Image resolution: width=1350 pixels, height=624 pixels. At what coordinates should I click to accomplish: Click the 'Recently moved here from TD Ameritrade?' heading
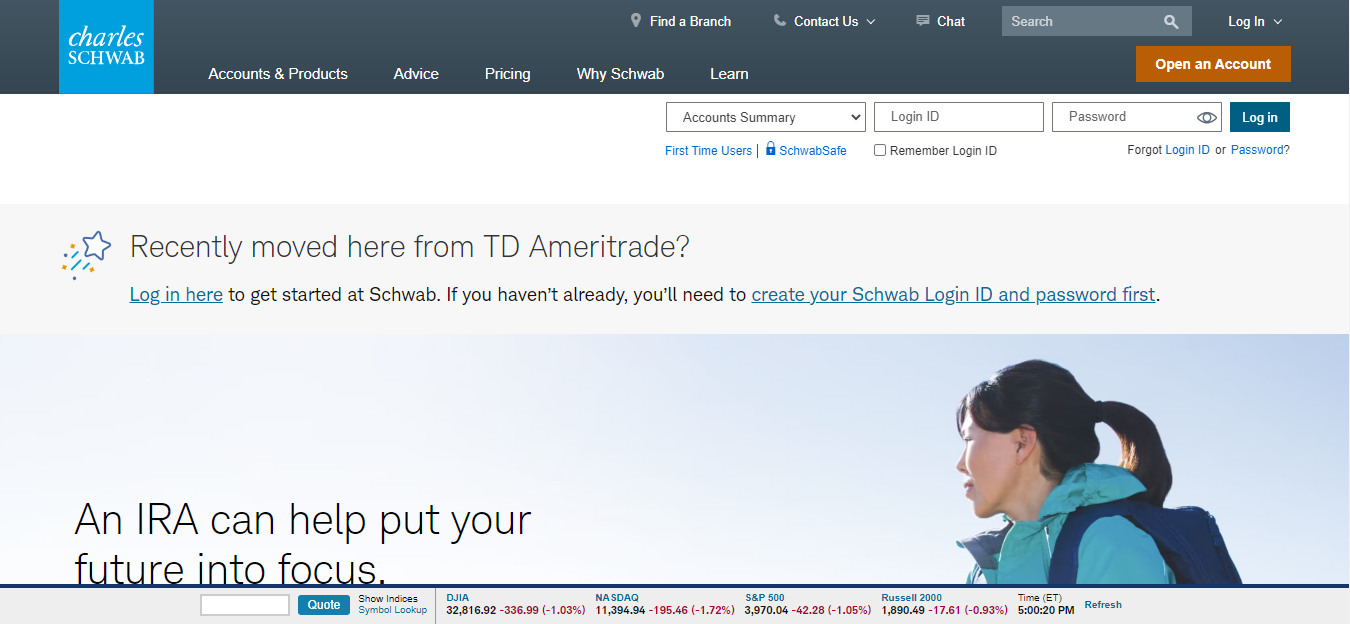pos(410,247)
